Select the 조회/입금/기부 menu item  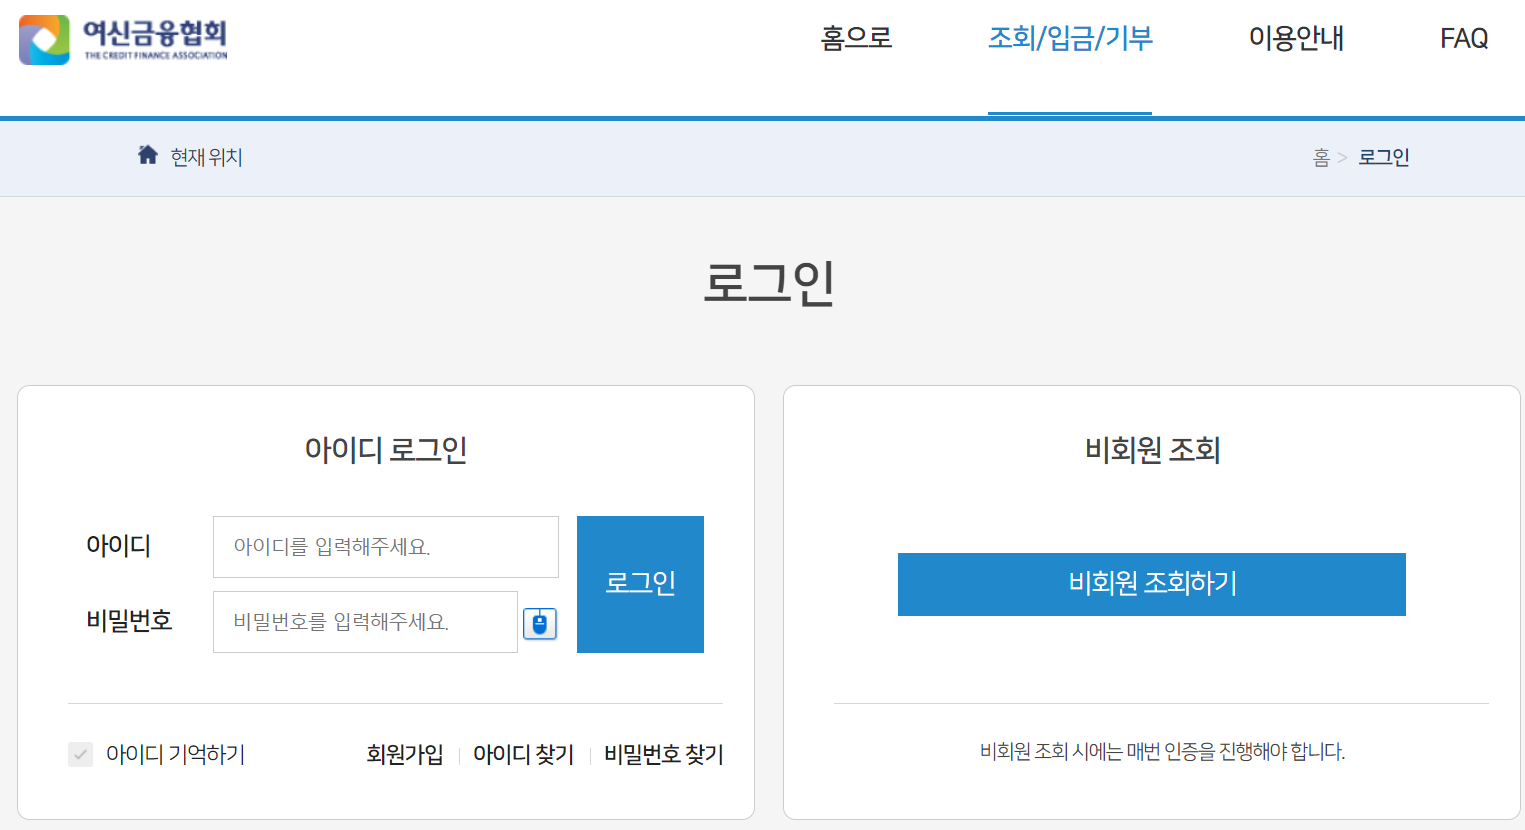(1070, 38)
